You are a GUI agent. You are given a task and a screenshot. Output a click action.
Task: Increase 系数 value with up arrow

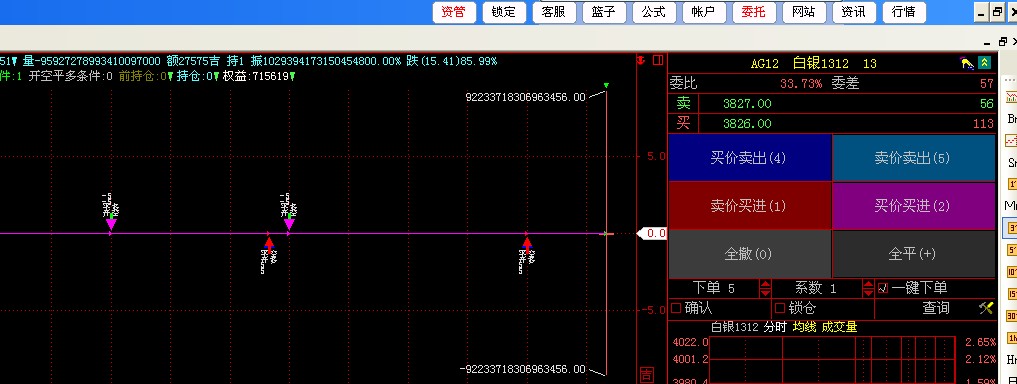pyautogui.click(x=868, y=283)
